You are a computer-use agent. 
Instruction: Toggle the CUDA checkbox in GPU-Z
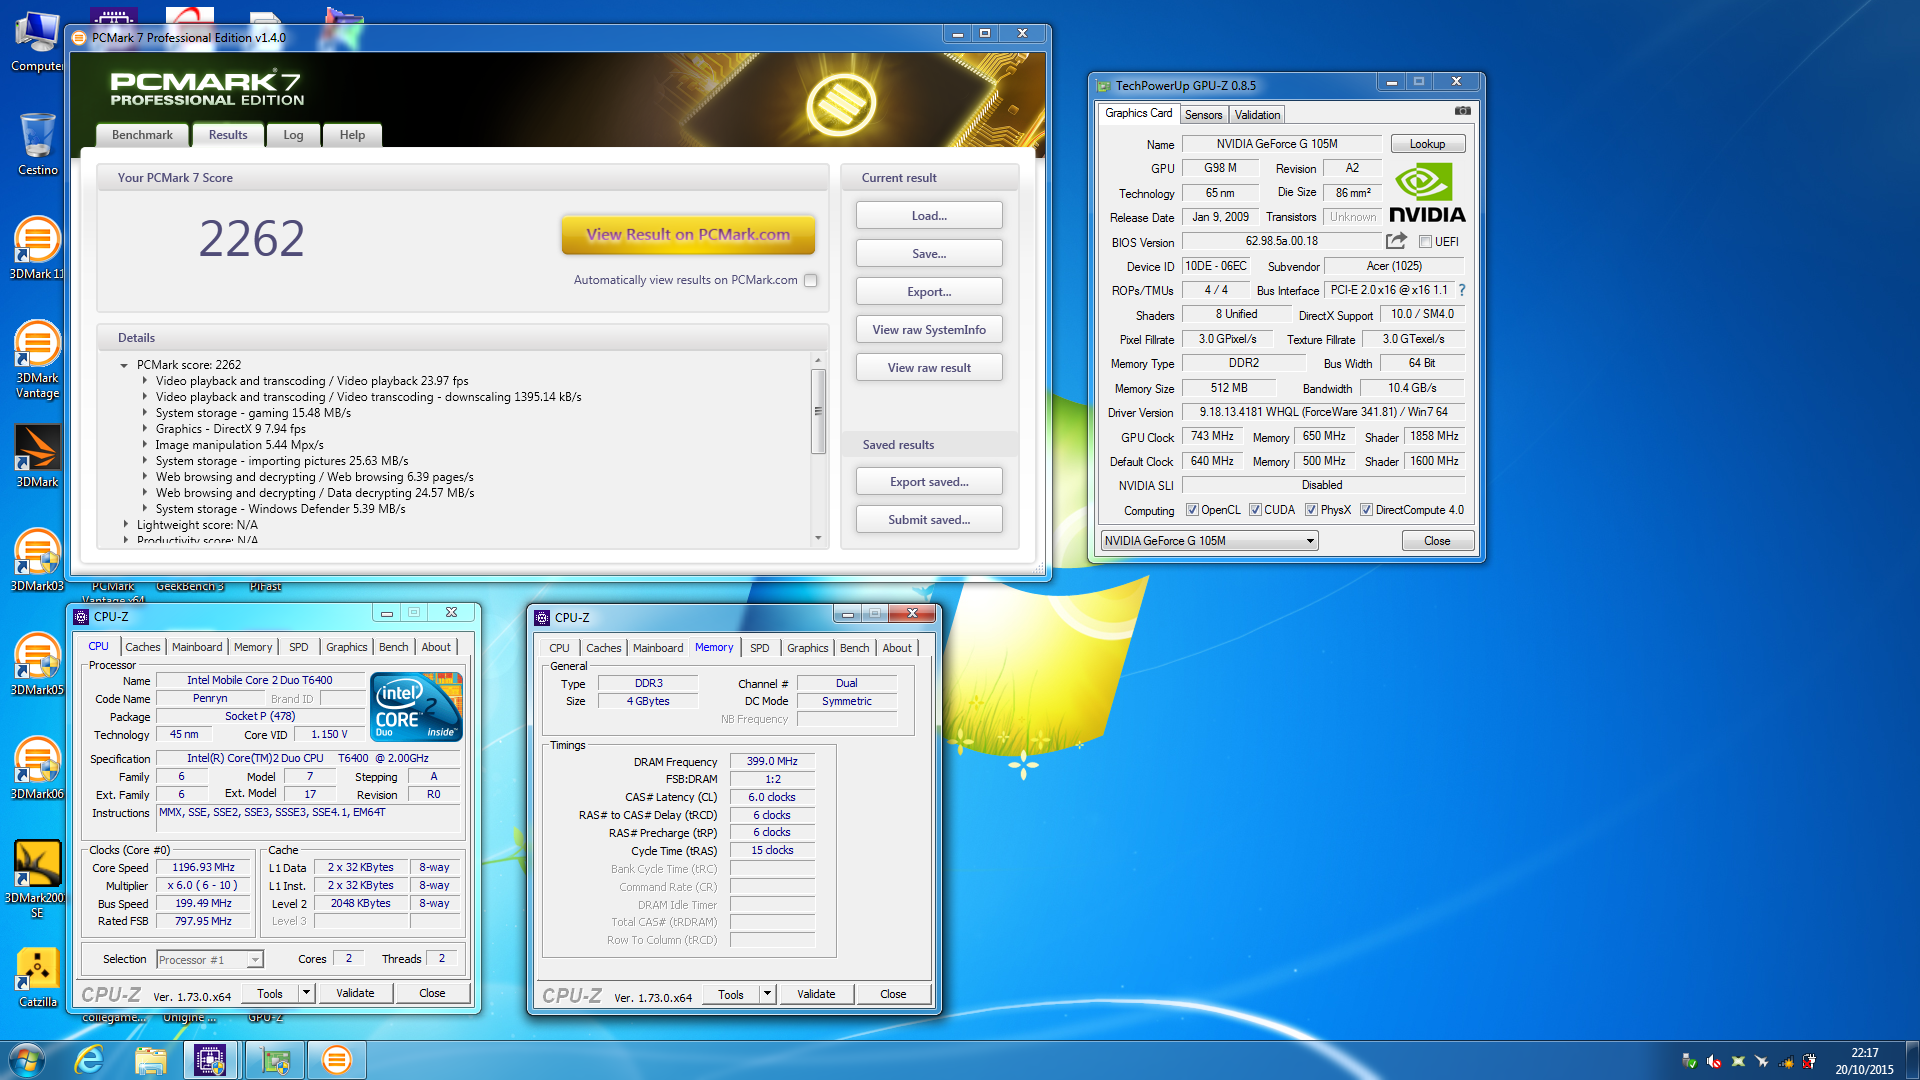pos(1255,510)
